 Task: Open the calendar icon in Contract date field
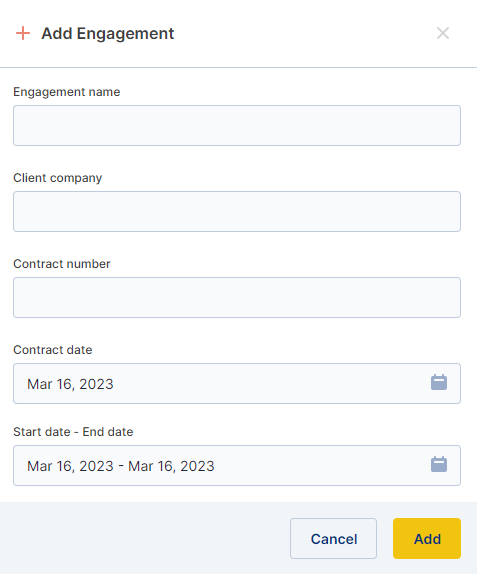(439, 383)
